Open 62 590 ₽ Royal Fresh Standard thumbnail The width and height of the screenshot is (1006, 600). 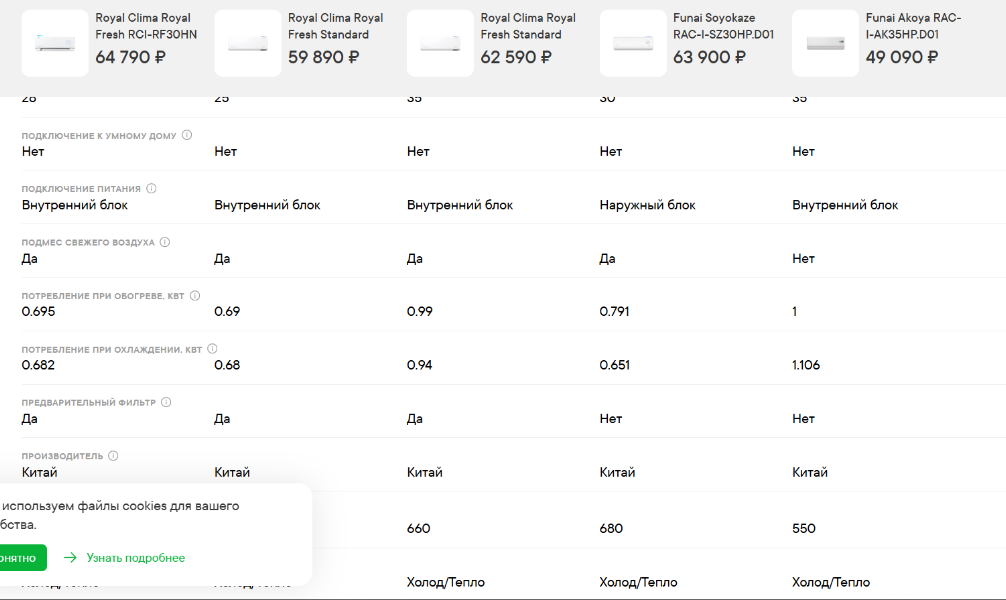[x=440, y=43]
